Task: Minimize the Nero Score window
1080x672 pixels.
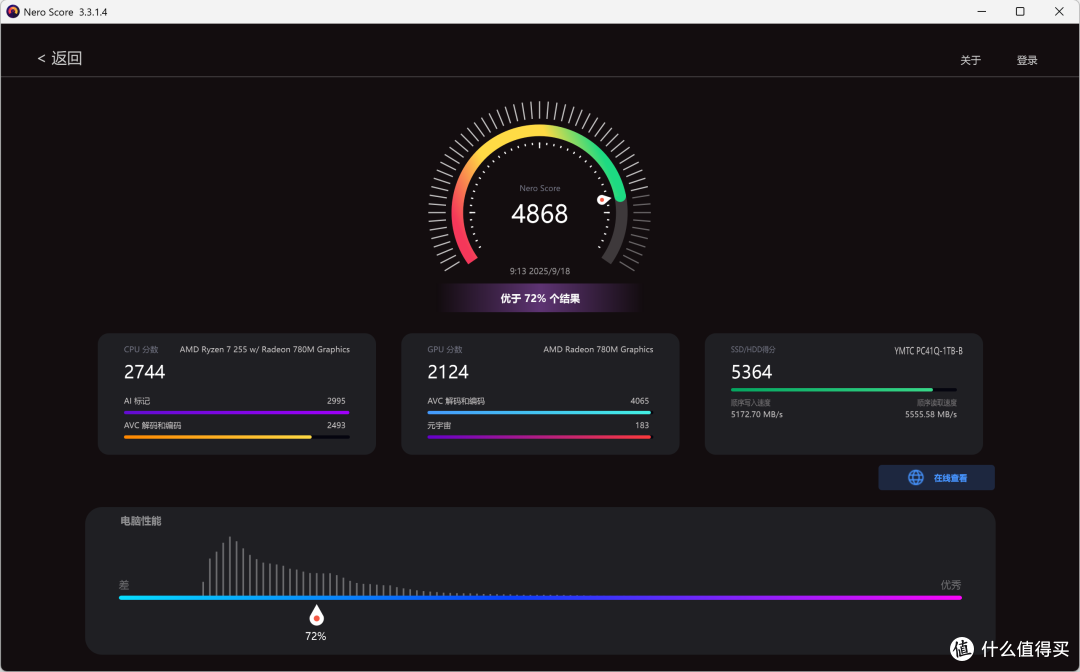Action: [x=982, y=12]
